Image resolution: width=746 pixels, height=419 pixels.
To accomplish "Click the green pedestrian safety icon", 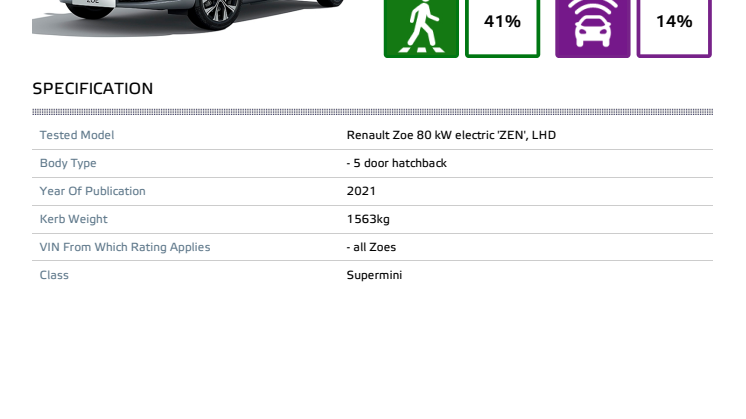I will point(421,29).
